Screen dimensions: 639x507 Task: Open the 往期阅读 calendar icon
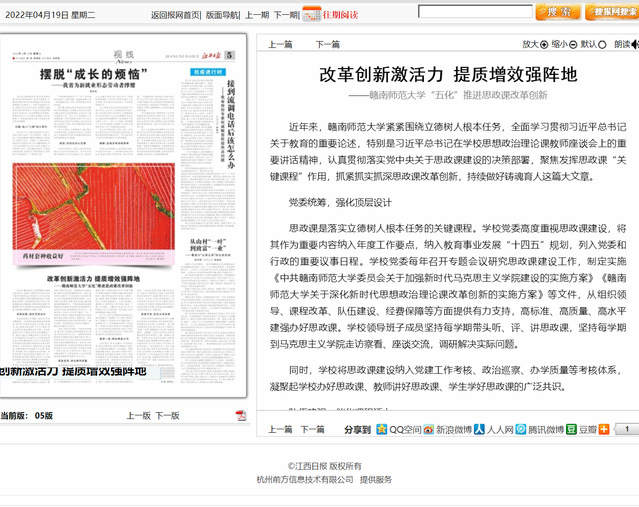[x=312, y=14]
